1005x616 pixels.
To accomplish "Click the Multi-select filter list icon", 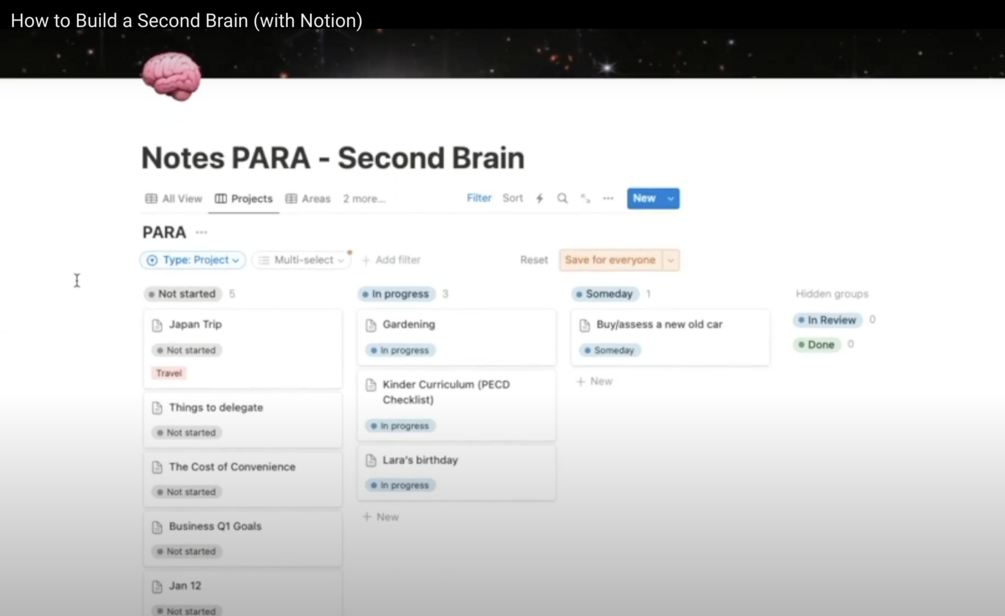I will tap(264, 260).
